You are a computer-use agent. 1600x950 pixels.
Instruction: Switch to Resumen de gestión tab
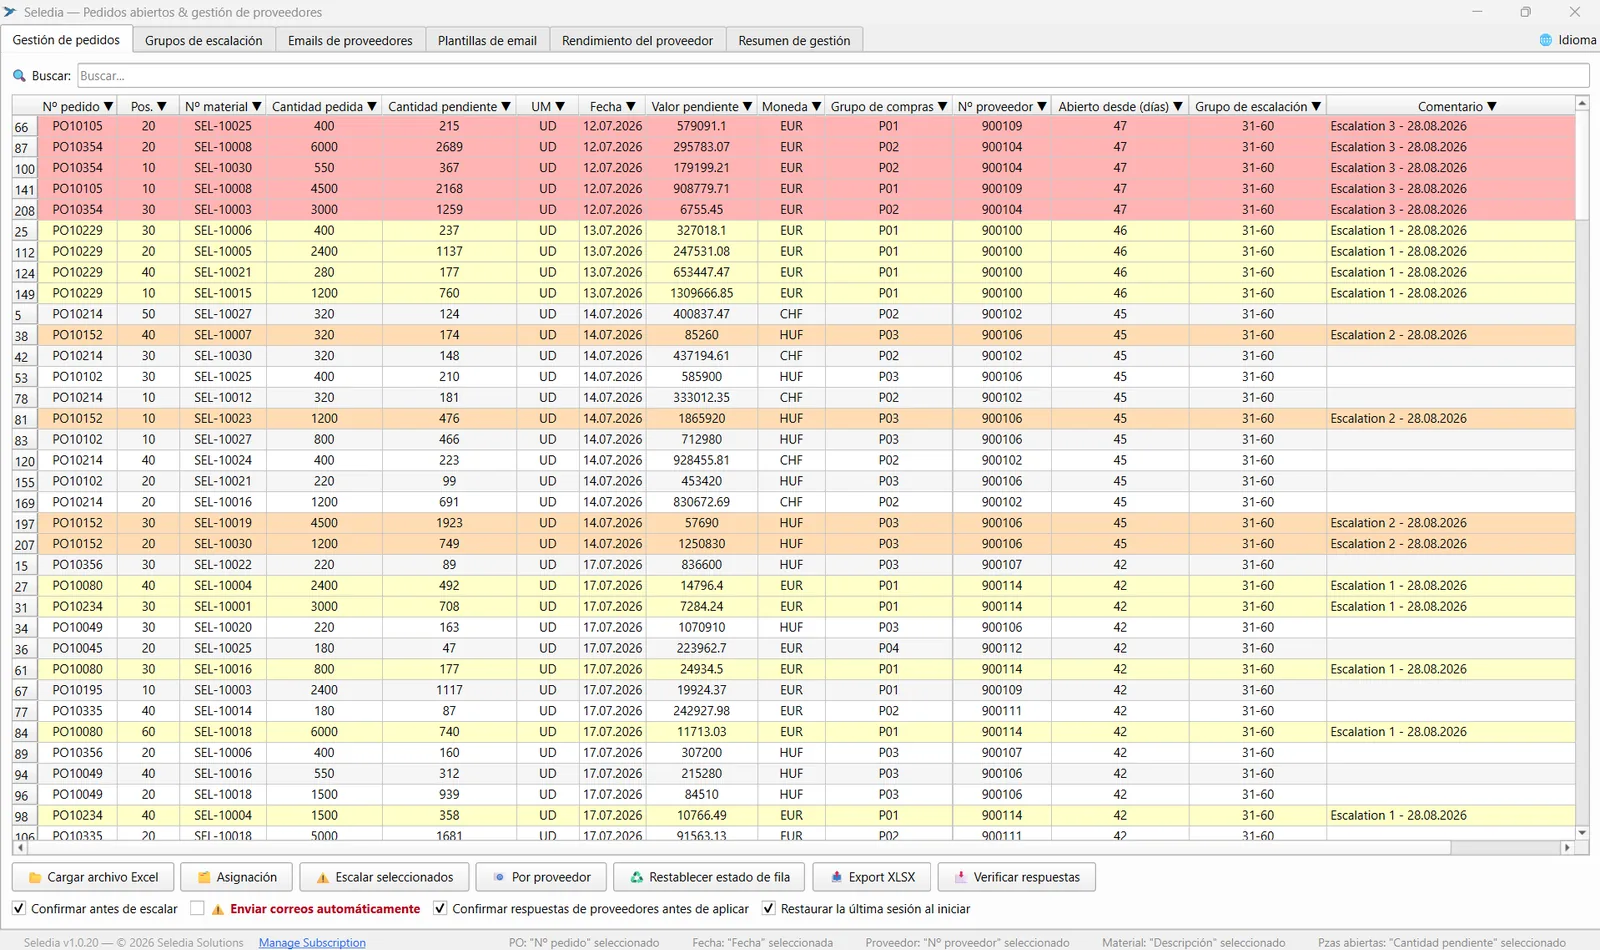click(794, 41)
